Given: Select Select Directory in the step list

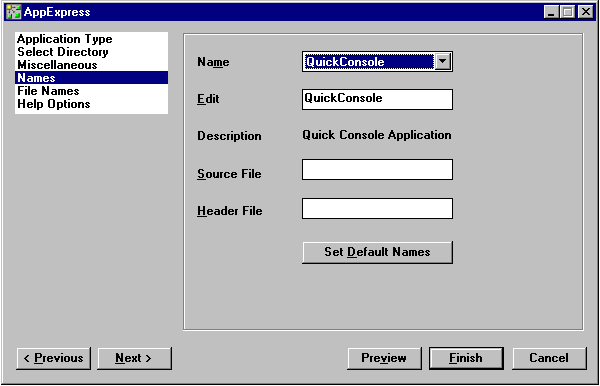Looking at the screenshot, I should (91, 52).
